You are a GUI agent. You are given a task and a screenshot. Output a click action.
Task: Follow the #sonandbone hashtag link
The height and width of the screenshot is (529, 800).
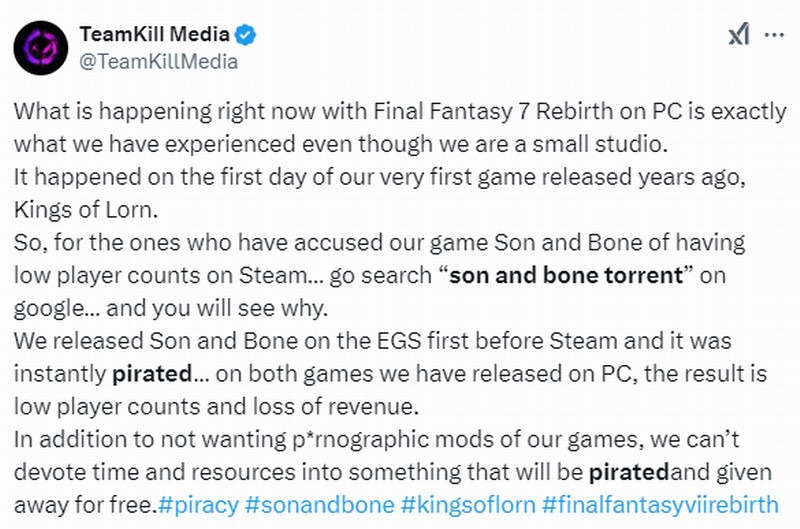pos(320,505)
